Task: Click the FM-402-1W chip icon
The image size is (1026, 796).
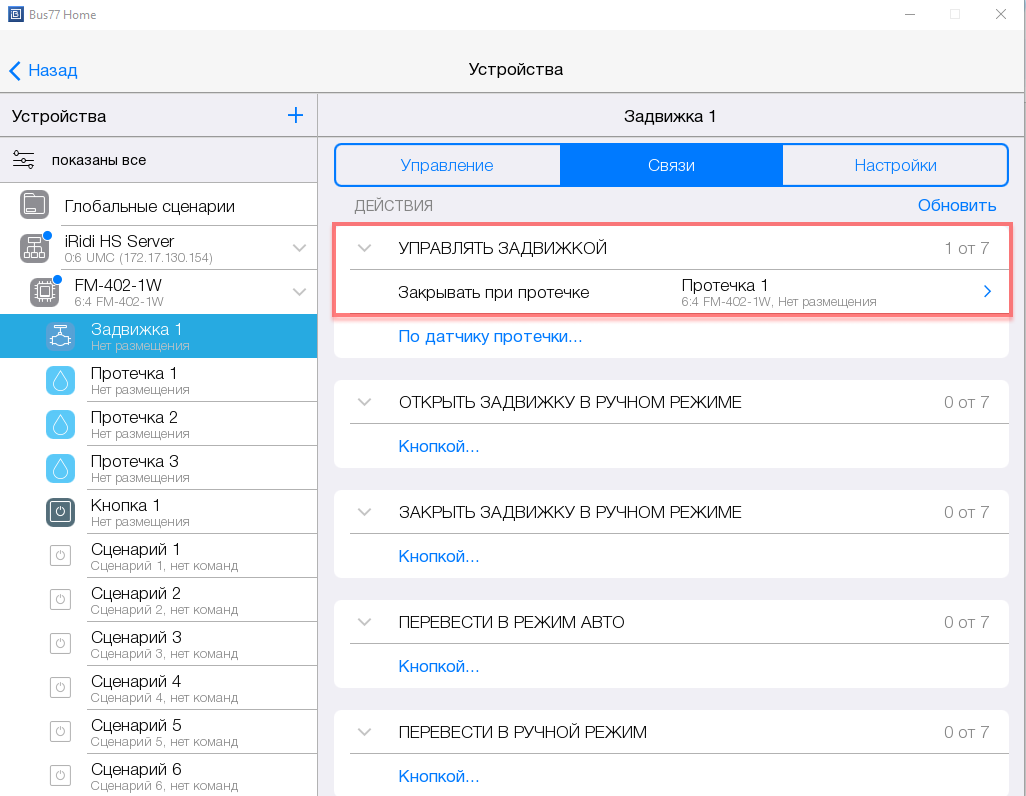Action: [44, 292]
